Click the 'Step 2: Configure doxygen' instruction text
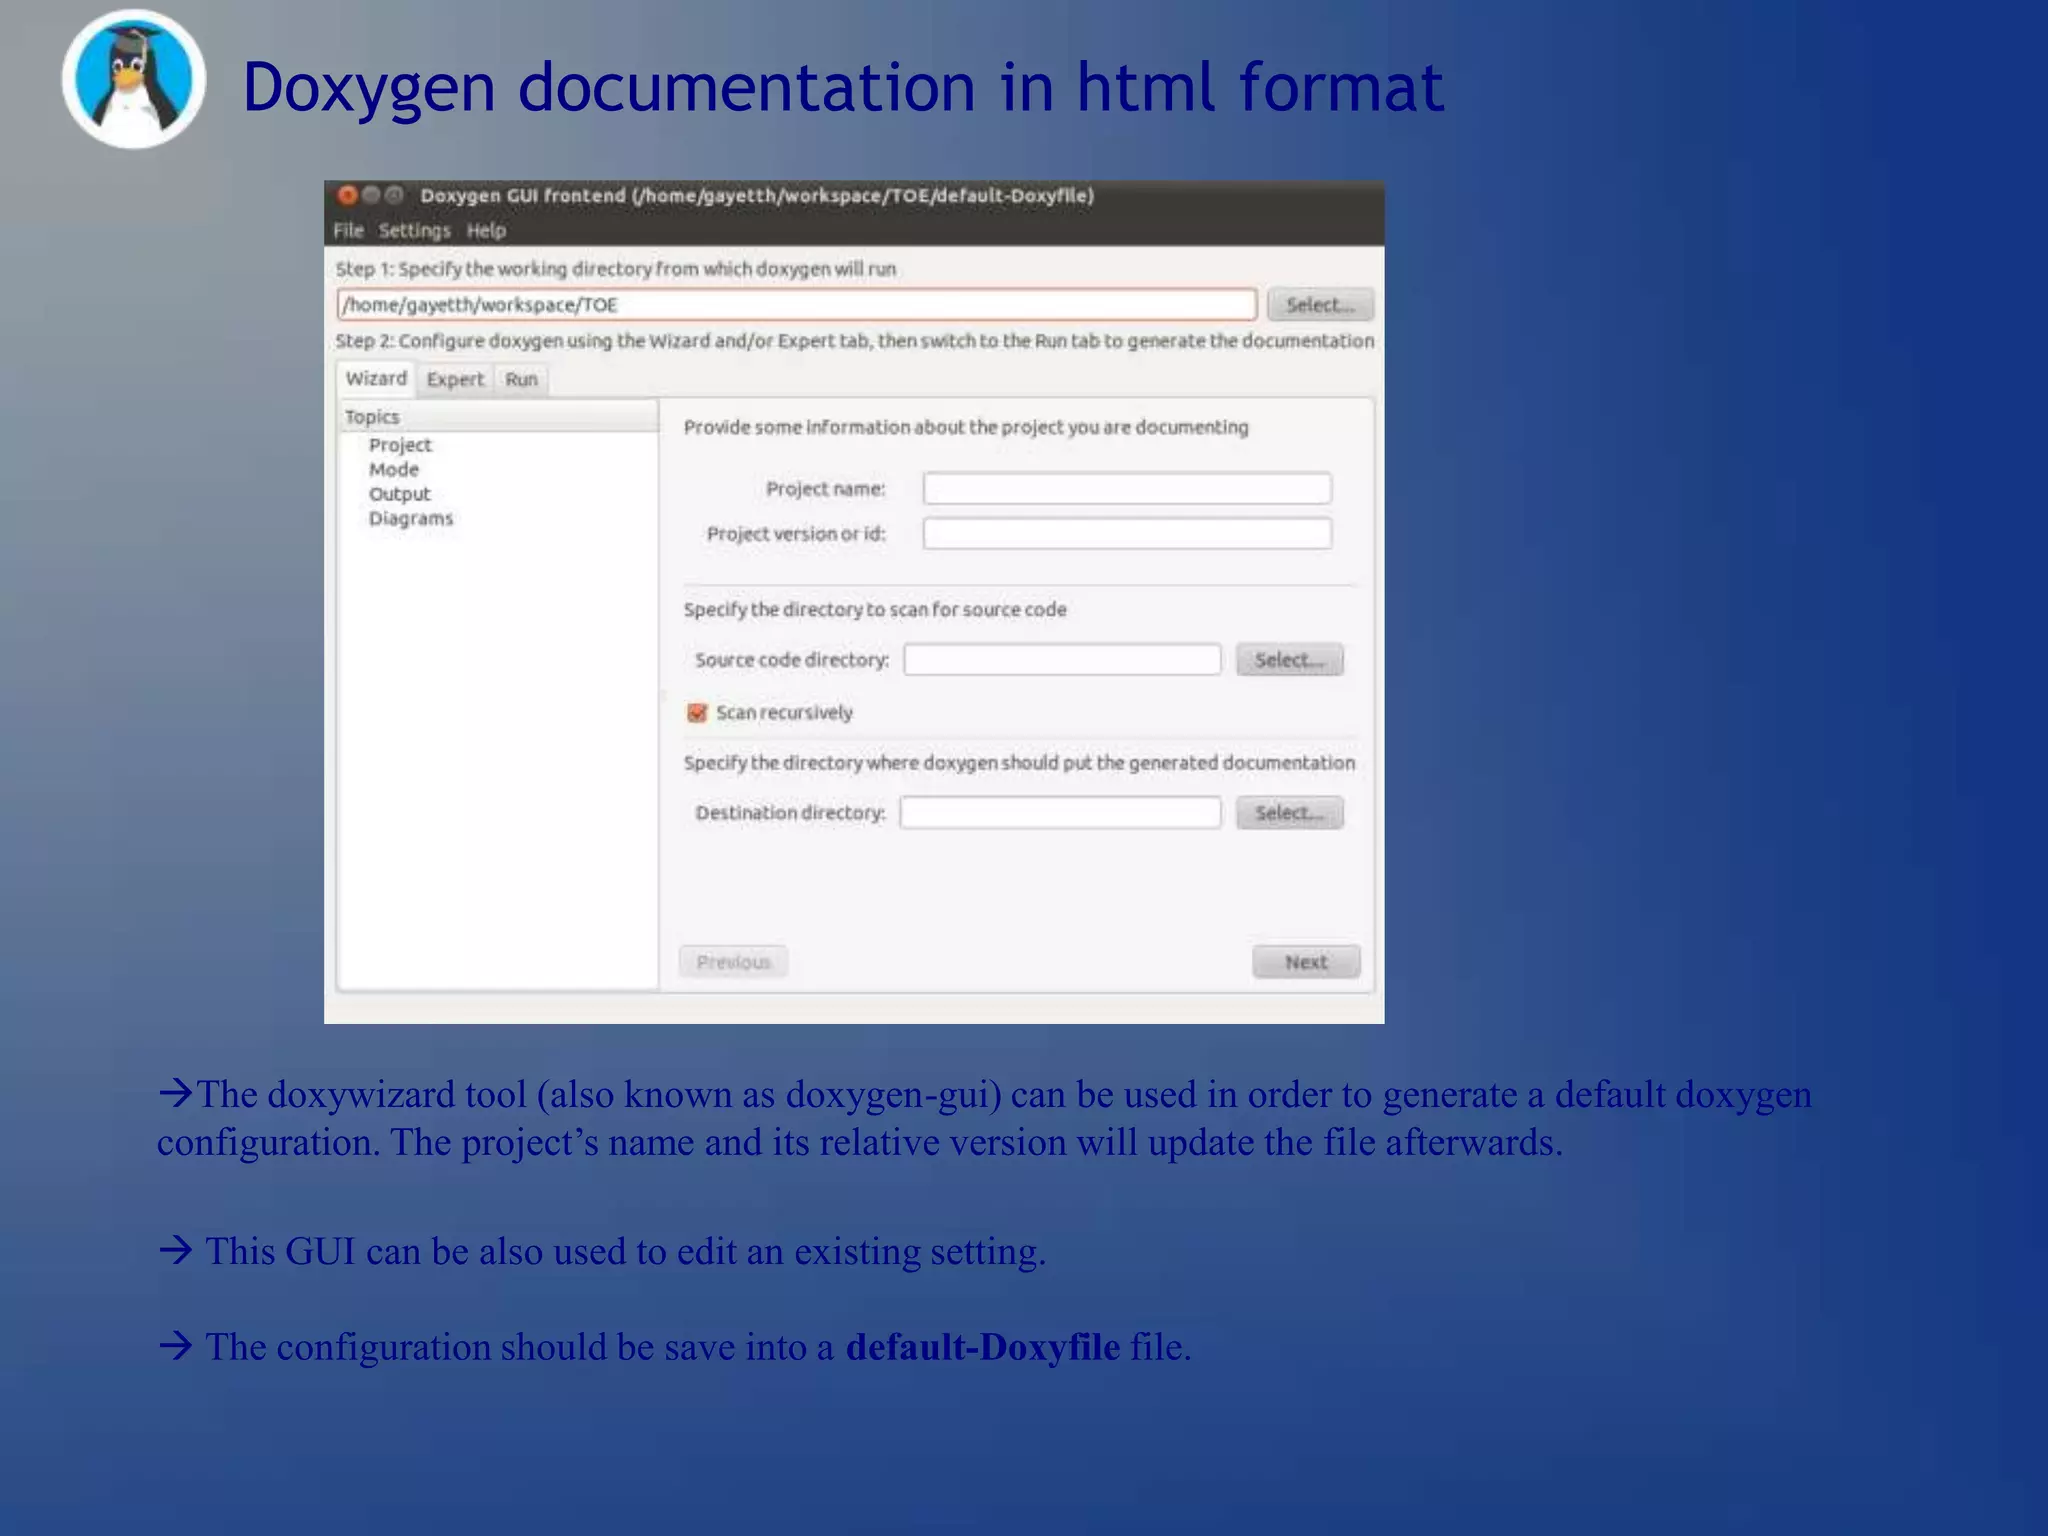This screenshot has height=1536, width=2048. [855, 341]
